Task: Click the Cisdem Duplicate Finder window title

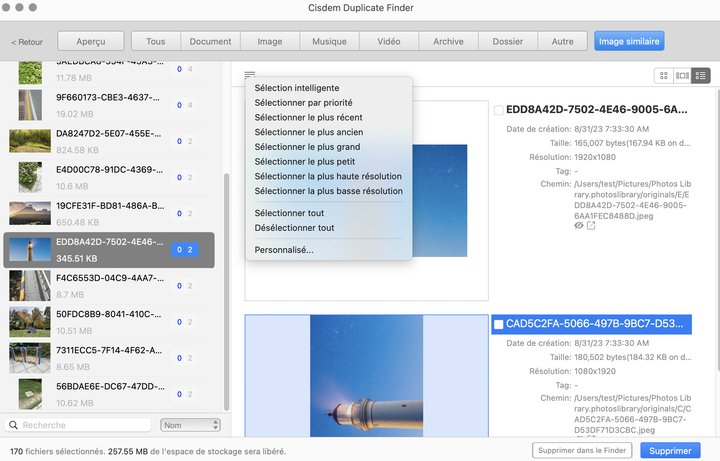Action: pos(360,8)
